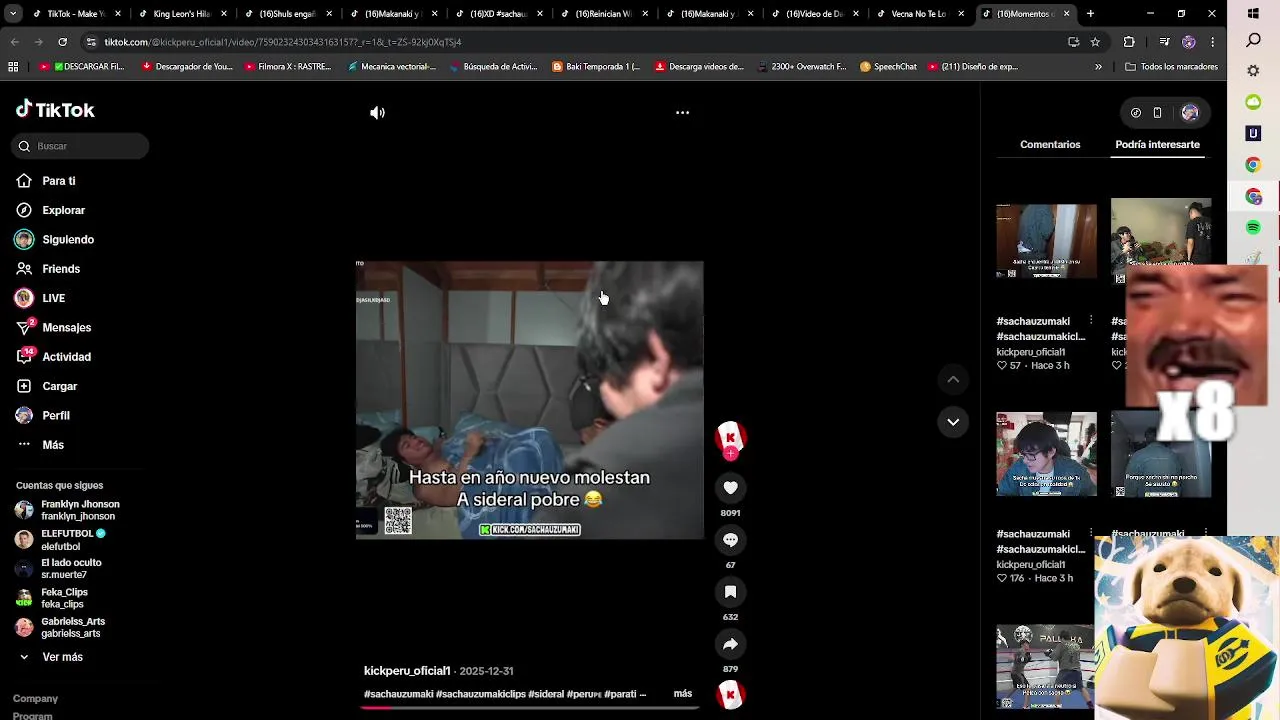
Task: Expand followed accounts with Ver más
Action: pos(62,657)
